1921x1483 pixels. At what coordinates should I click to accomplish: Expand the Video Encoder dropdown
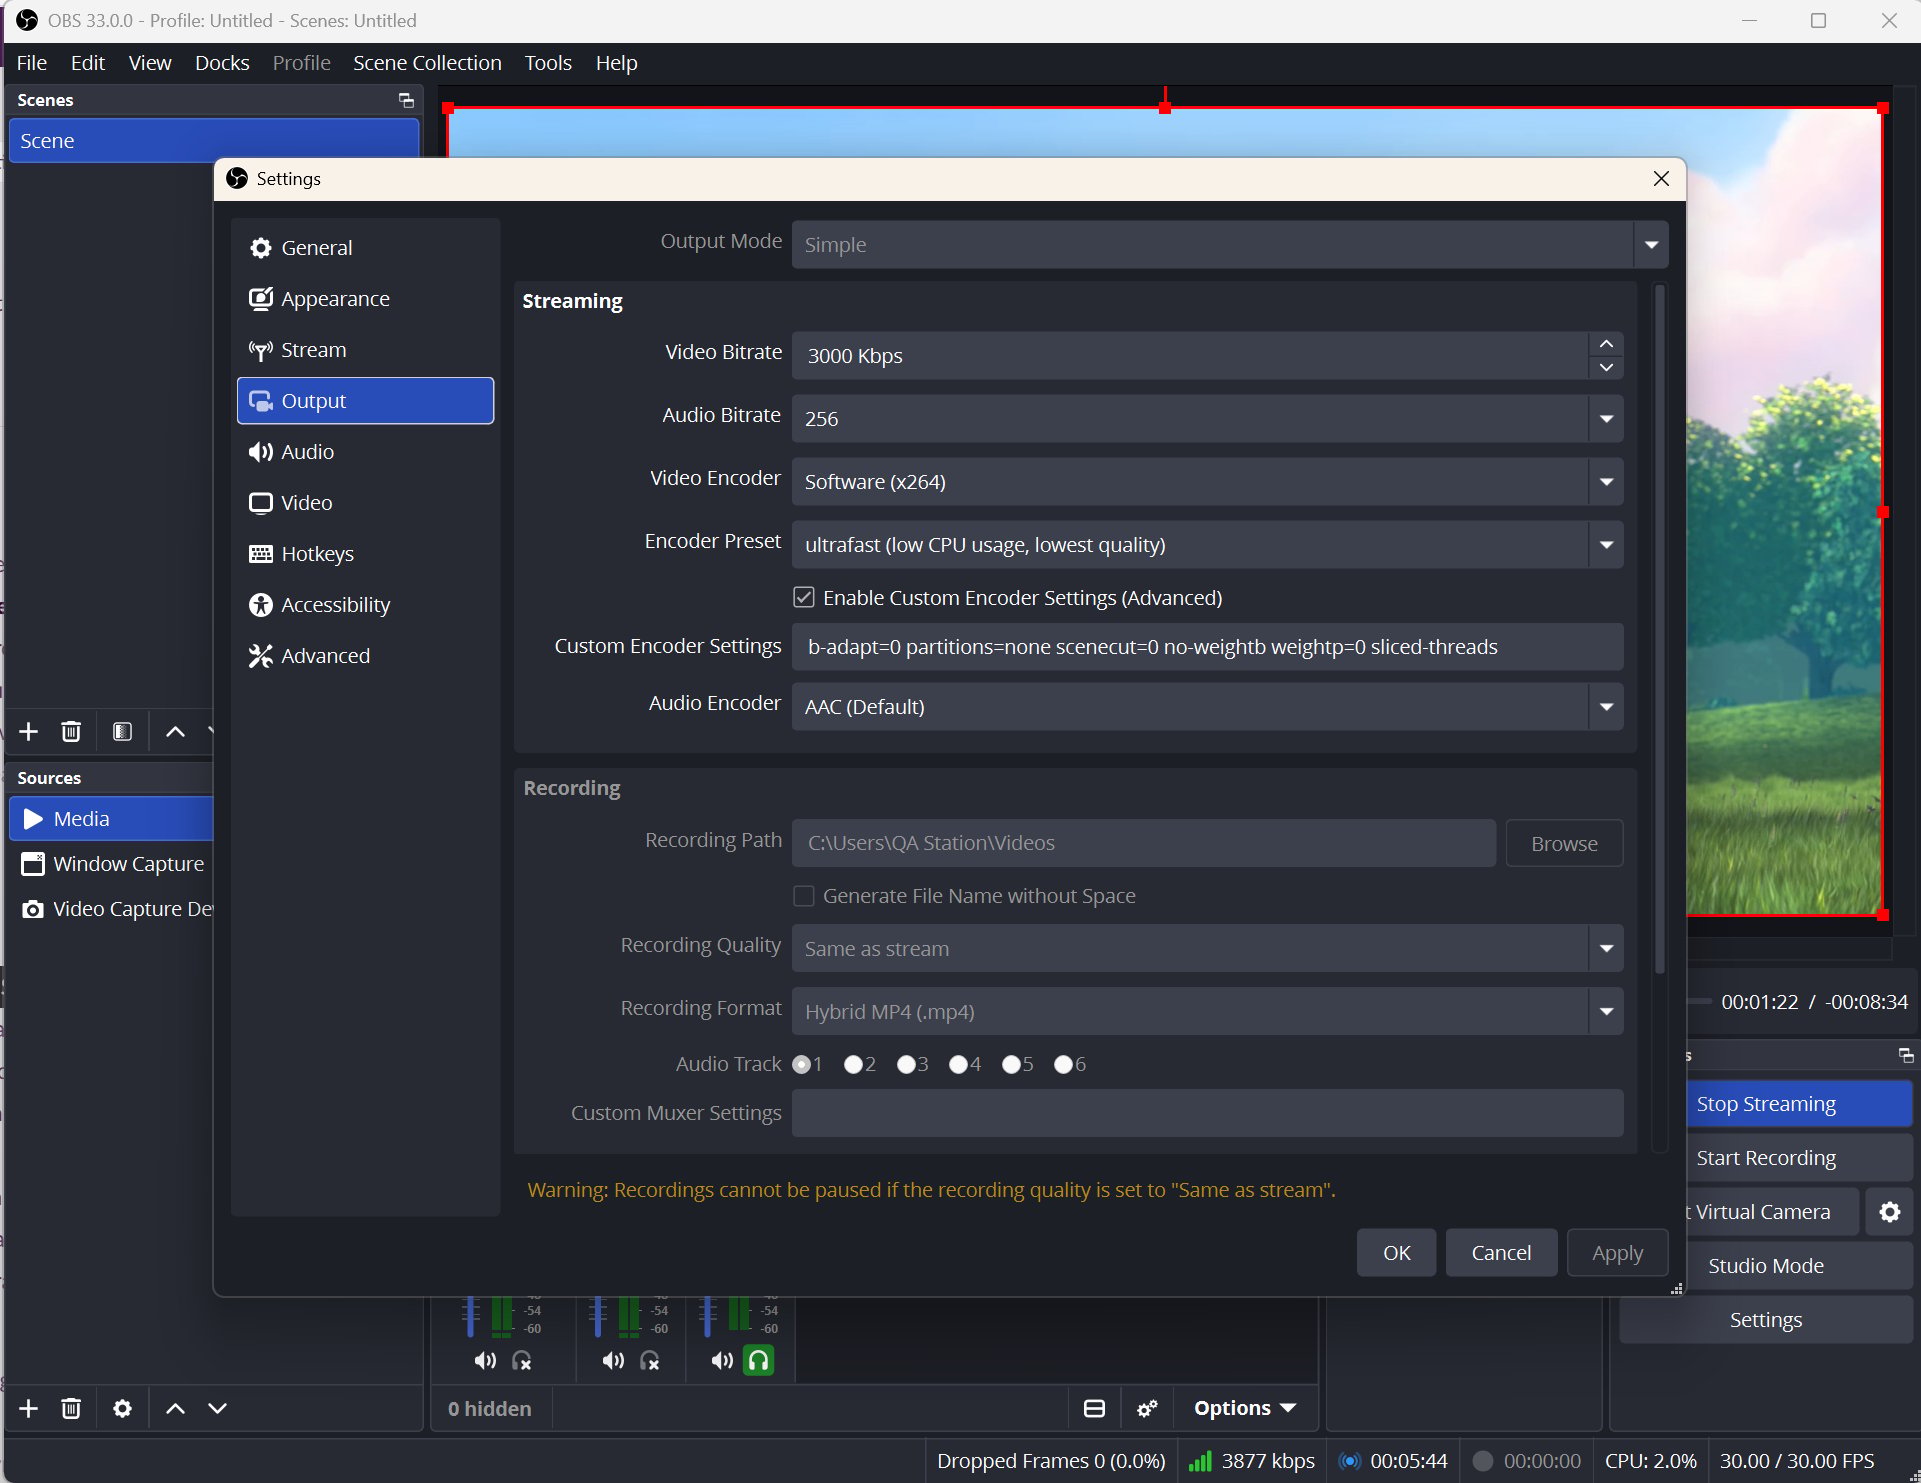click(1606, 481)
